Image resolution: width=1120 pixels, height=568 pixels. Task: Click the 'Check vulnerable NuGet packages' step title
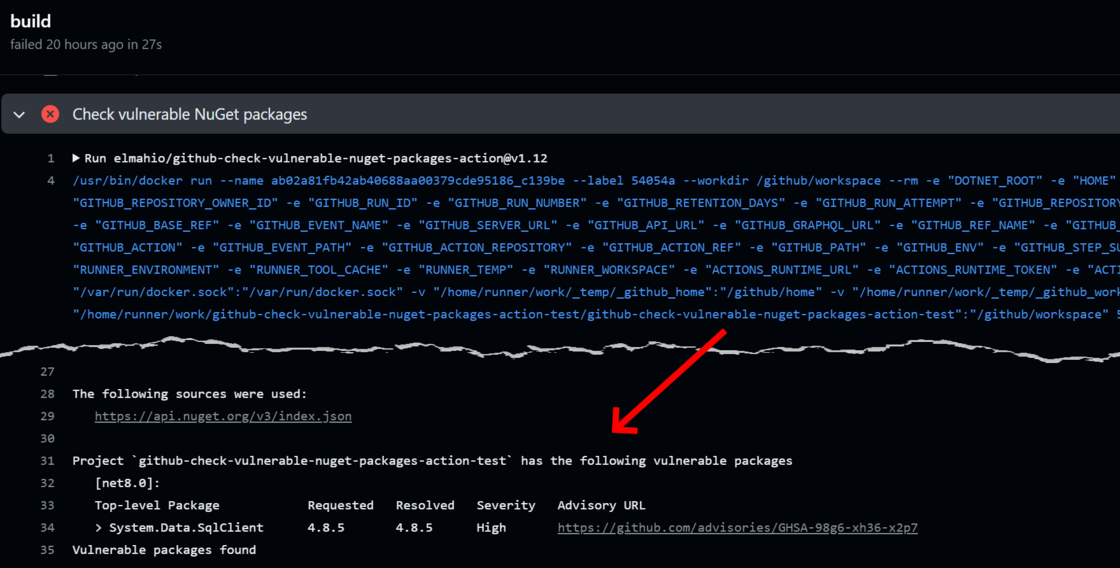[189, 114]
